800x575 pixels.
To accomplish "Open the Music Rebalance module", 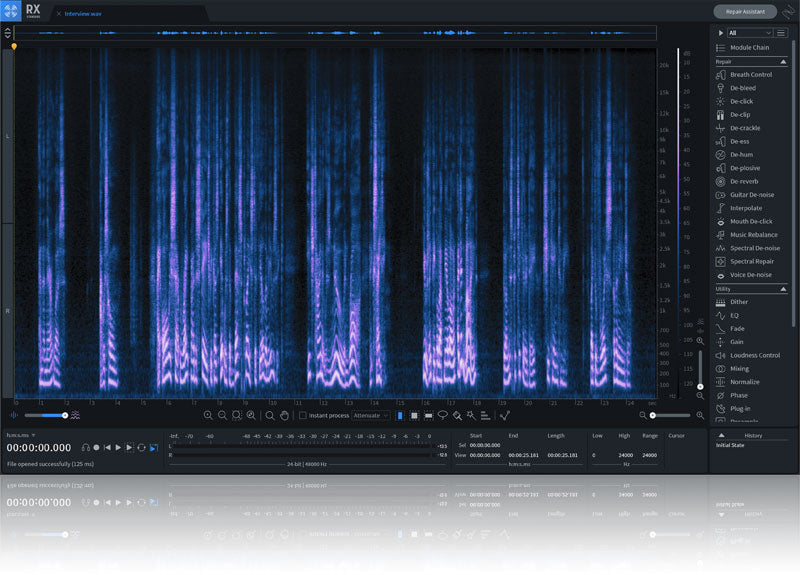I will pyautogui.click(x=747, y=235).
